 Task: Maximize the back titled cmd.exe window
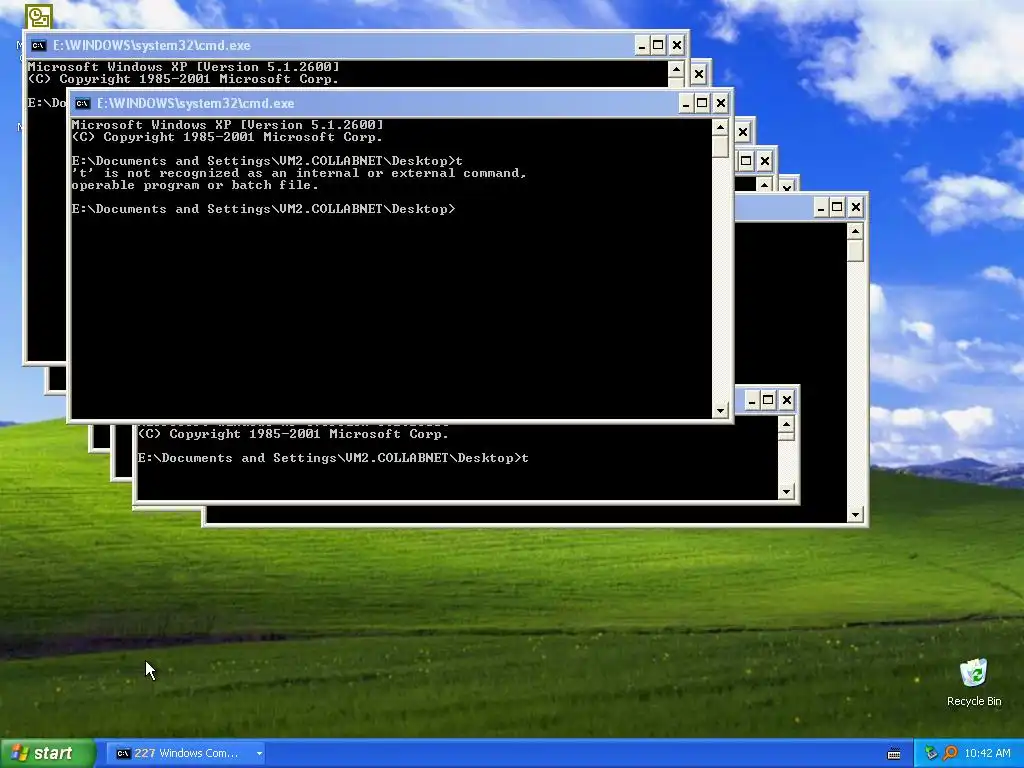(x=658, y=45)
